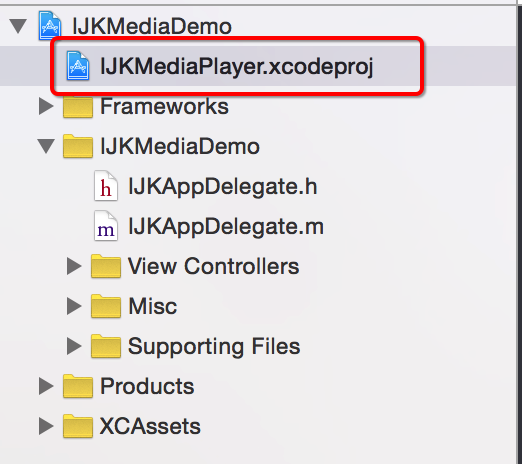Click the View Controllers folder icon
The height and width of the screenshot is (464, 522).
tap(106, 266)
